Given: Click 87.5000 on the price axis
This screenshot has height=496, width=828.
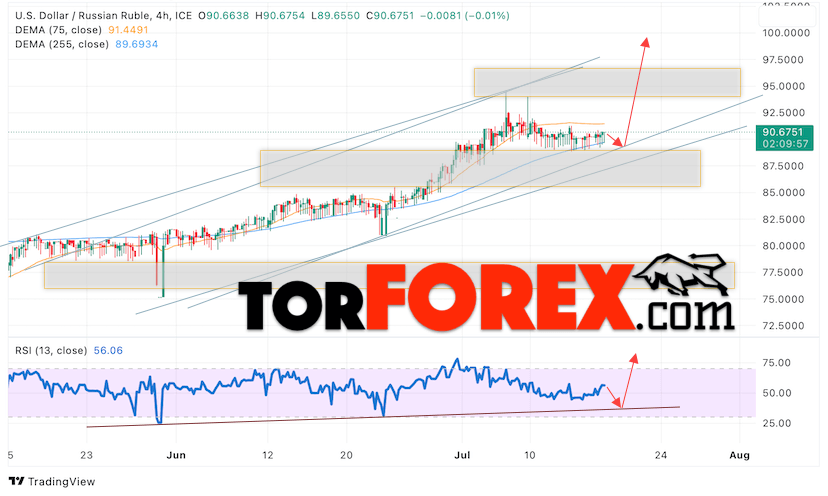Looking at the screenshot, I should click(x=783, y=166).
